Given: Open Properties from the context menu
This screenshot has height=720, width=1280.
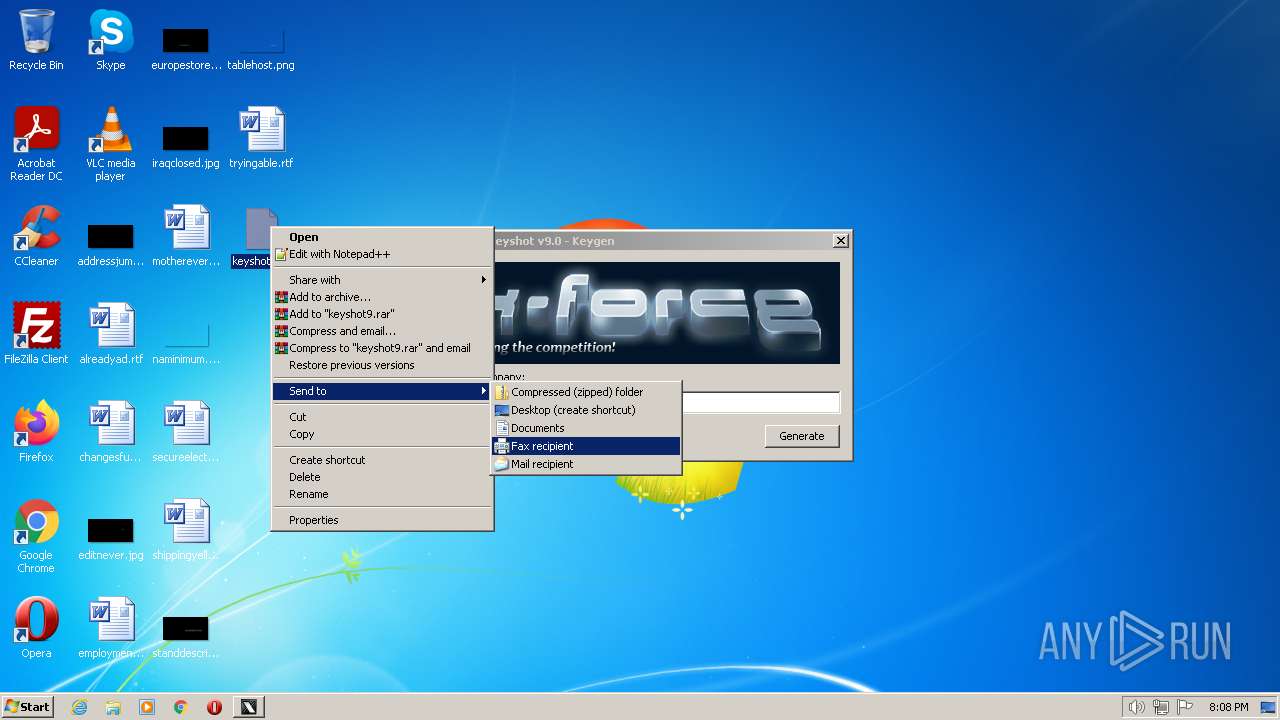Looking at the screenshot, I should pos(382,520).
